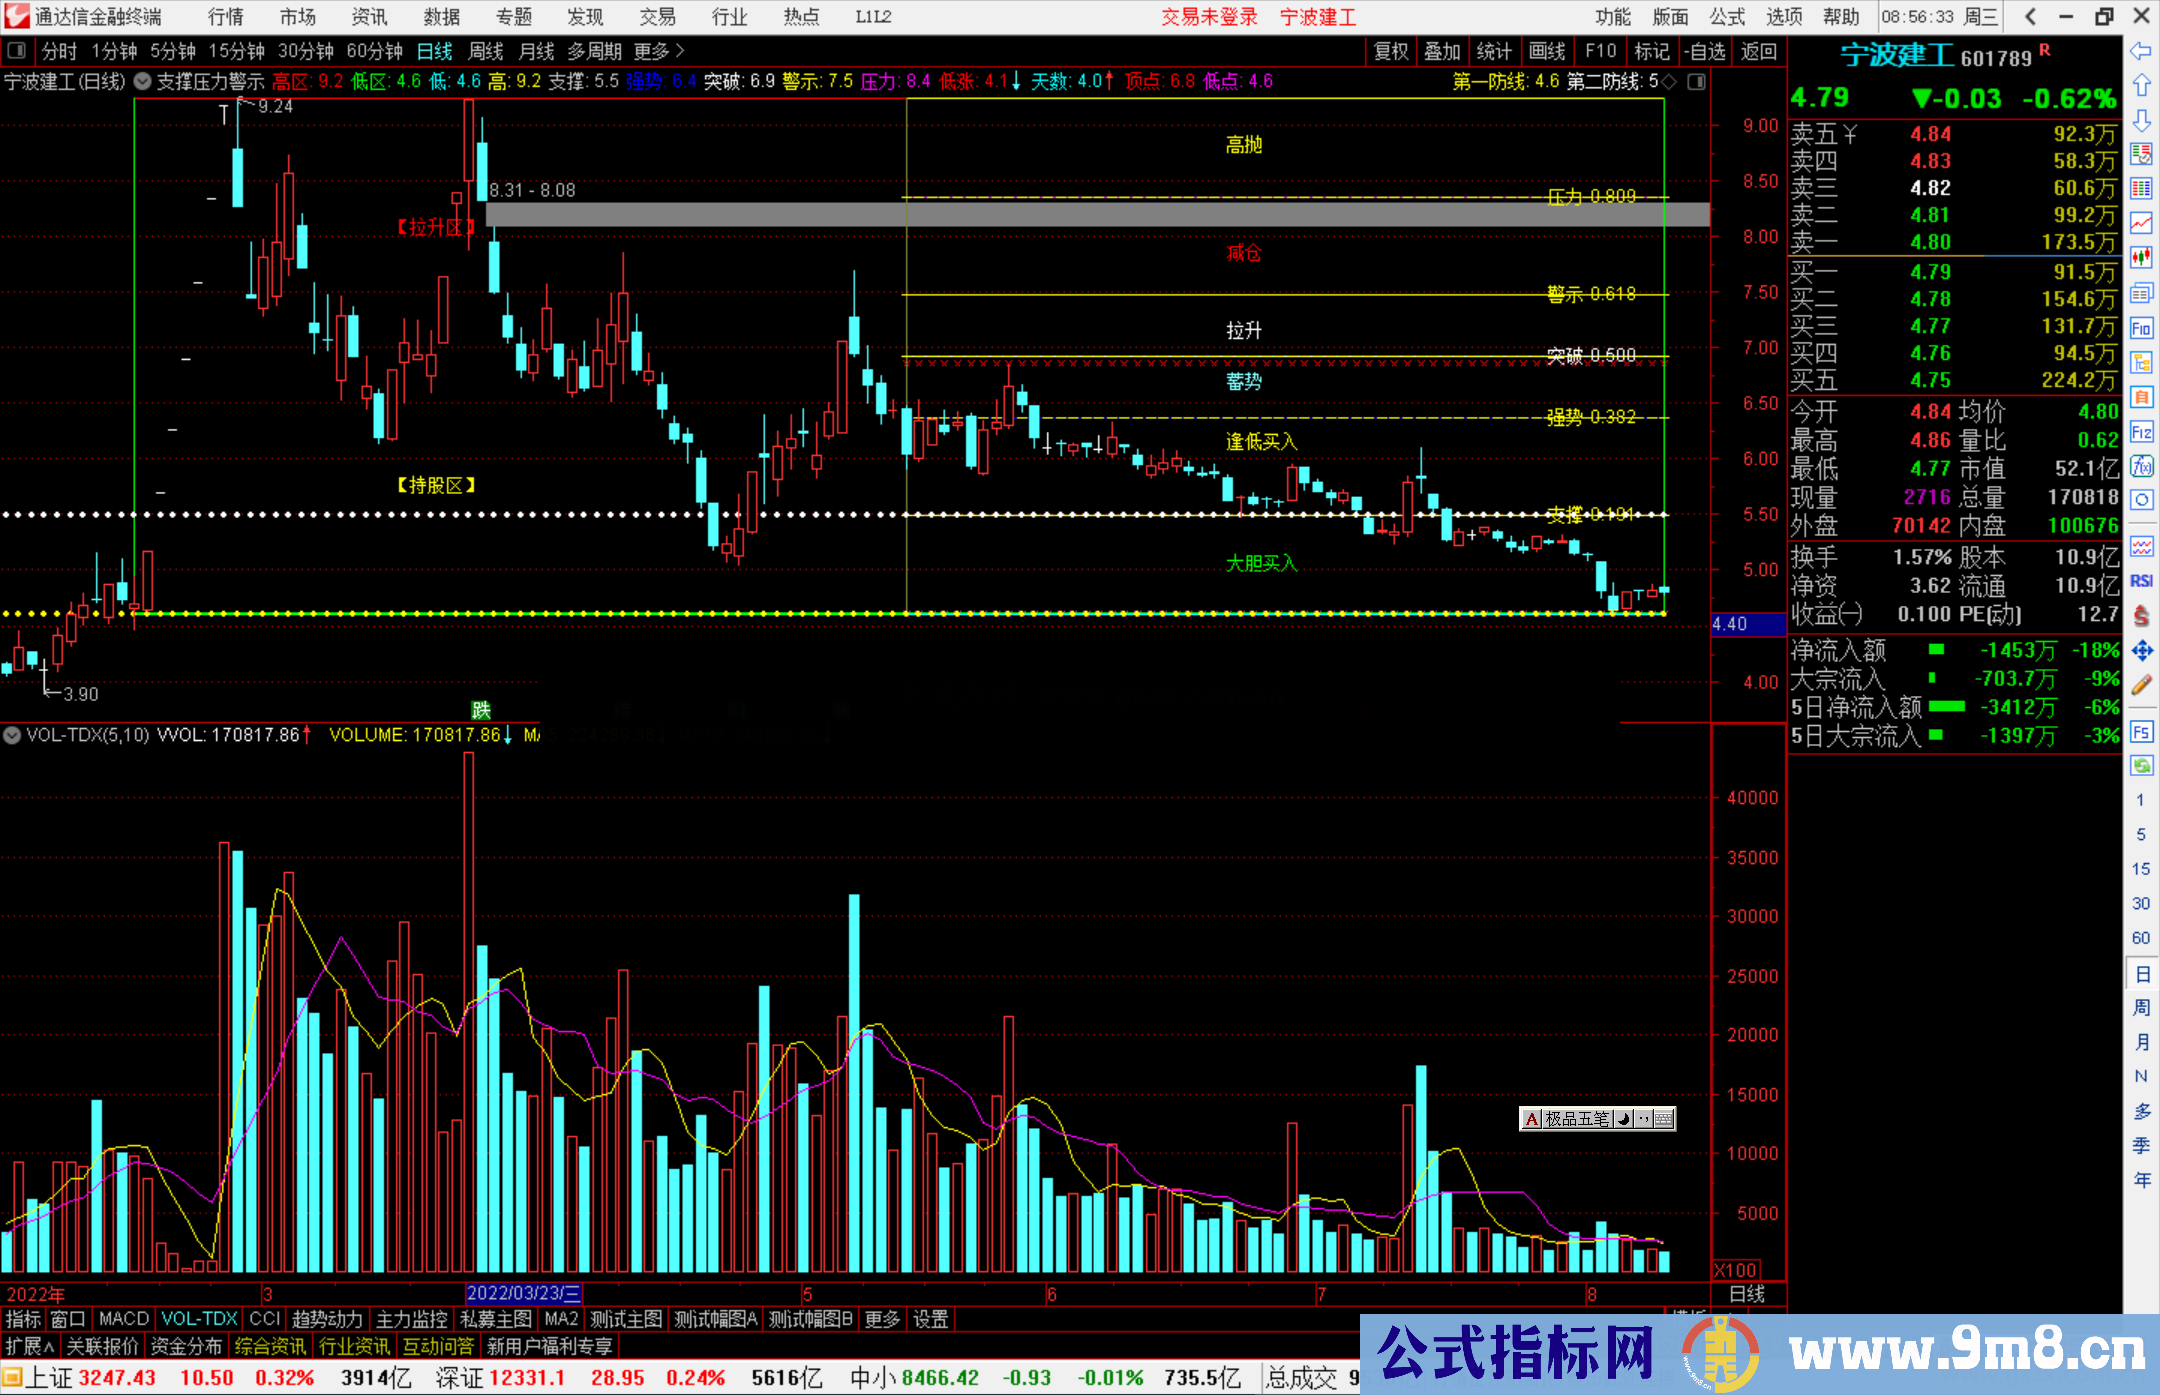Toggle the VOL-TDX indicator circle button
Image resolution: width=2160 pixels, height=1395 pixels.
tap(12, 735)
